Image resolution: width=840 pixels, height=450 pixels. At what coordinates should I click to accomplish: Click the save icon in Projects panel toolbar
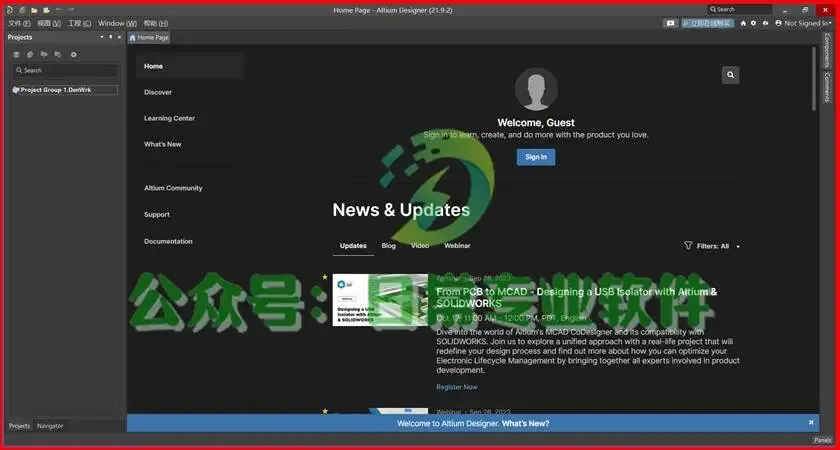coord(17,54)
